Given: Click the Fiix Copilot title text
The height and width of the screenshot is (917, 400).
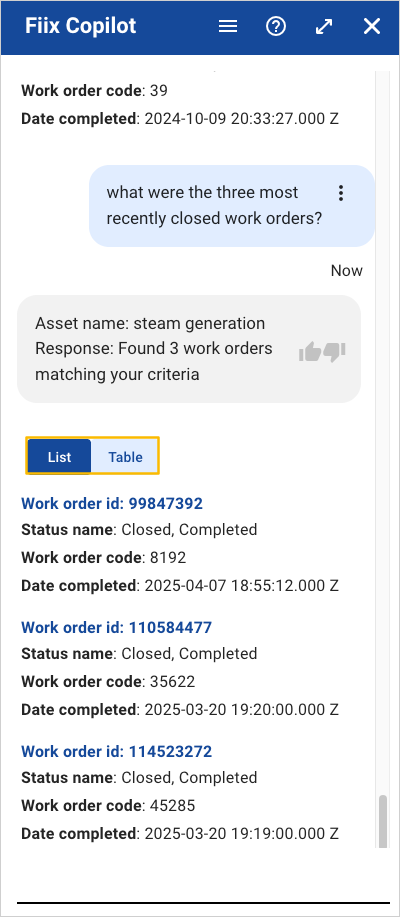Looking at the screenshot, I should click(81, 26).
